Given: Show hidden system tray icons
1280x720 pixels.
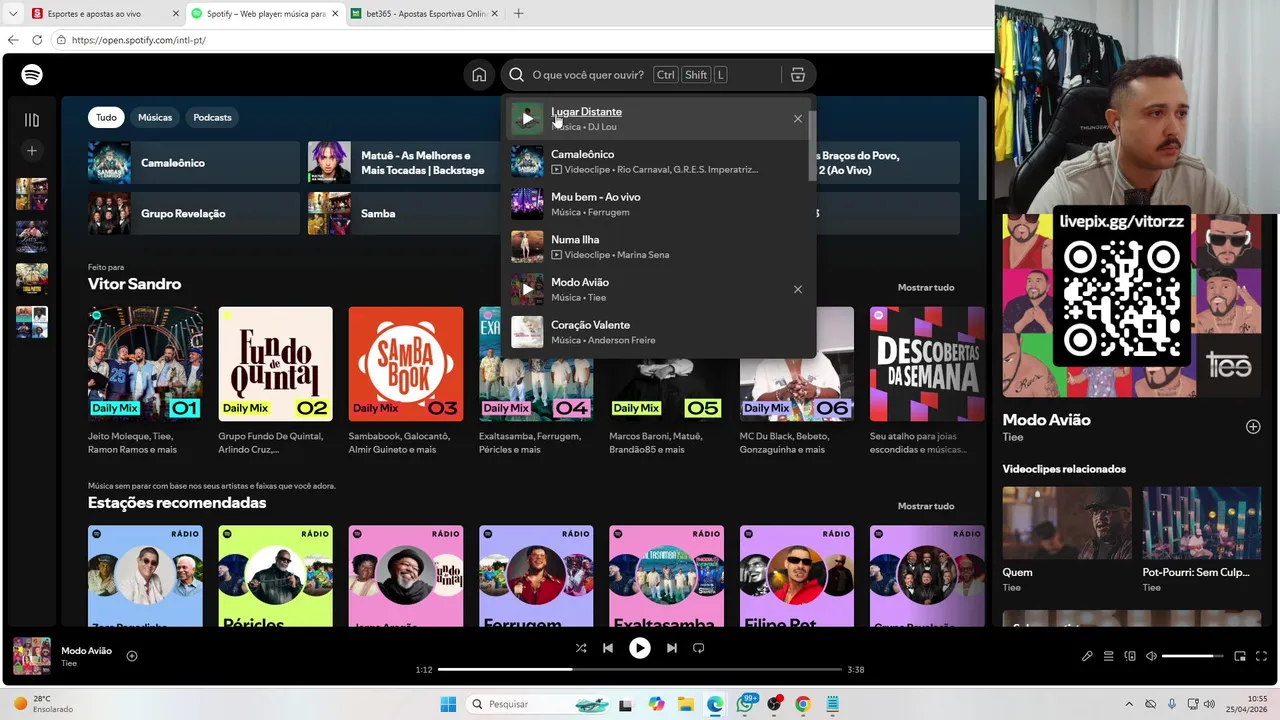Looking at the screenshot, I should coord(1129,704).
